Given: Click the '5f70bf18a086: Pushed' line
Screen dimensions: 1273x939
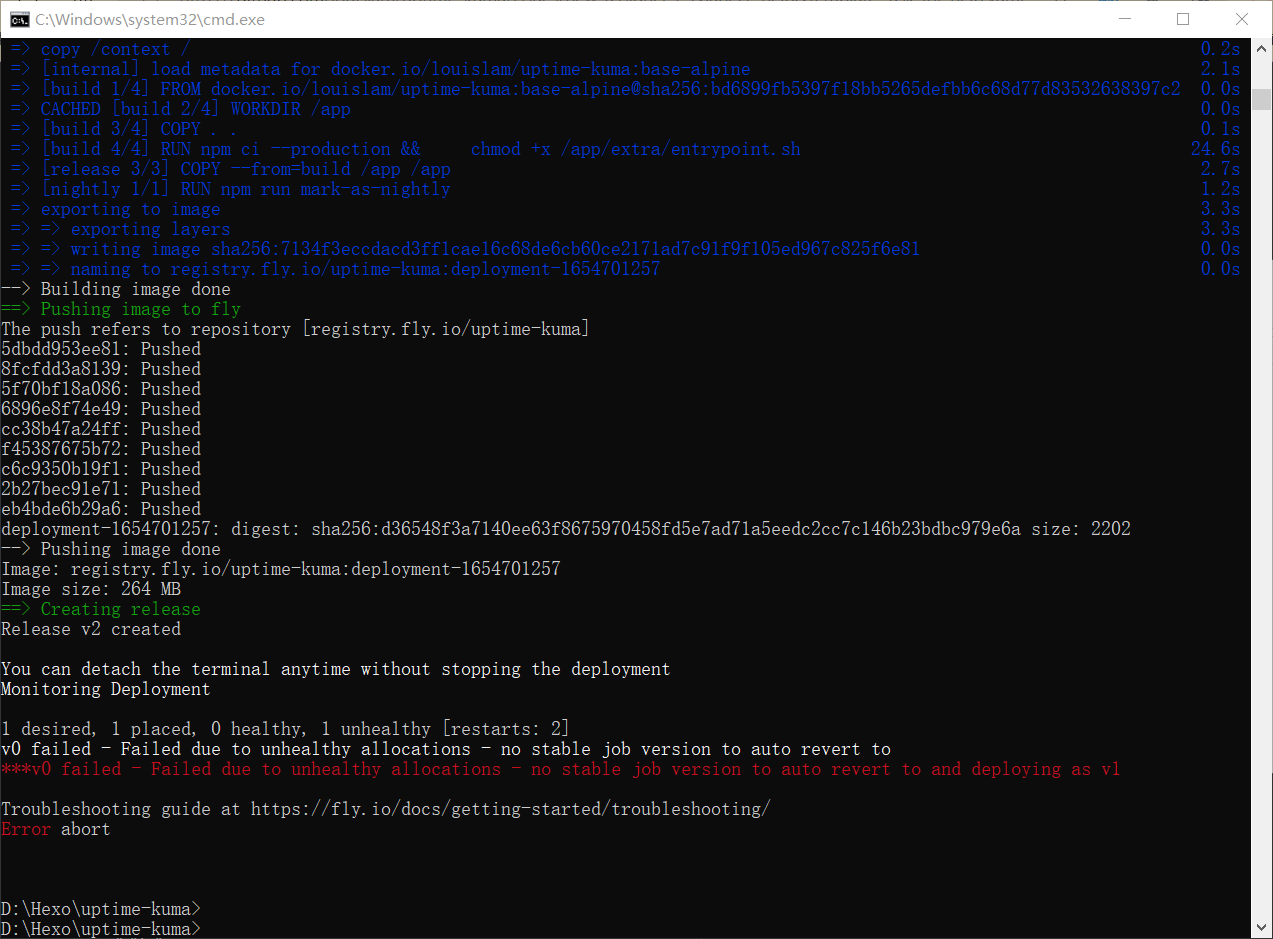Looking at the screenshot, I should (101, 389).
